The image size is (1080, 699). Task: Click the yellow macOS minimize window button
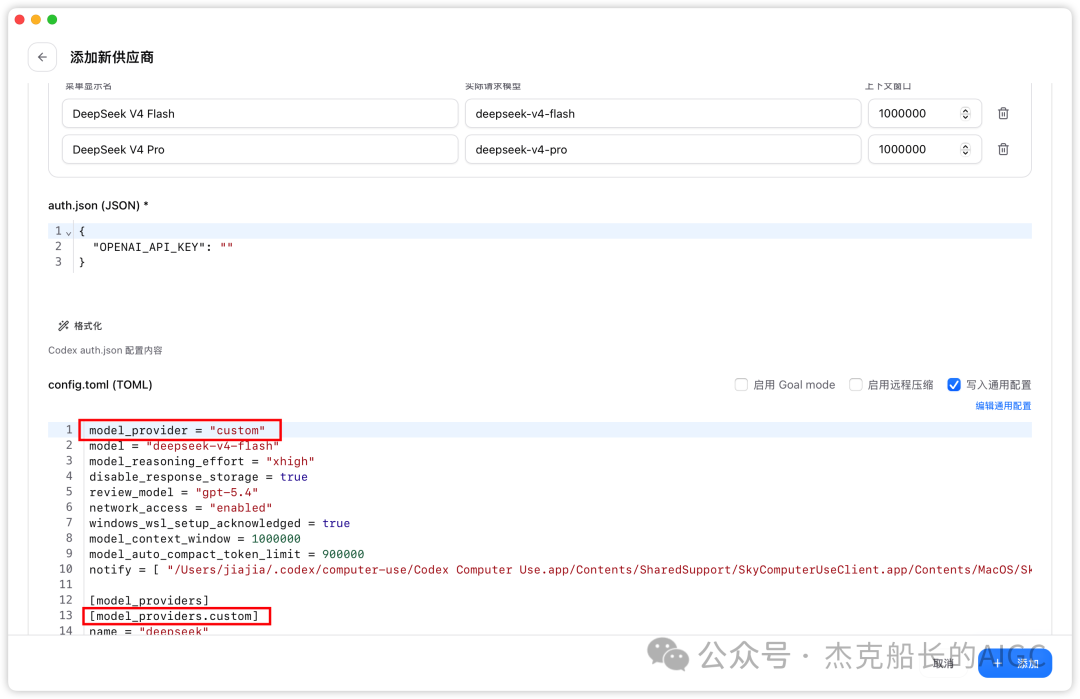(36, 19)
